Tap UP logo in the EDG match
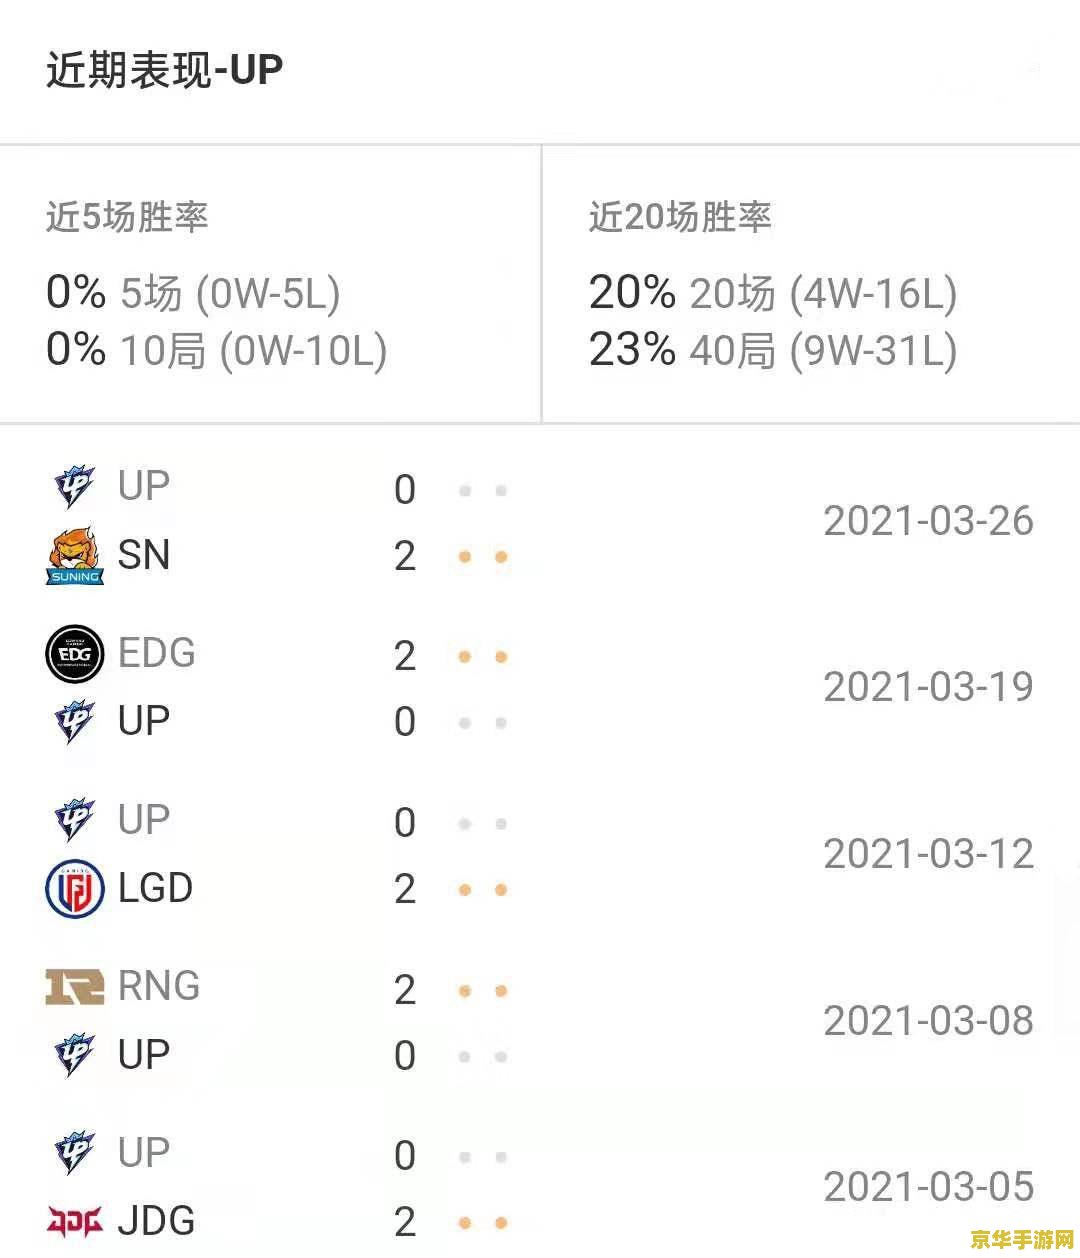This screenshot has width=1080, height=1258. click(75, 721)
